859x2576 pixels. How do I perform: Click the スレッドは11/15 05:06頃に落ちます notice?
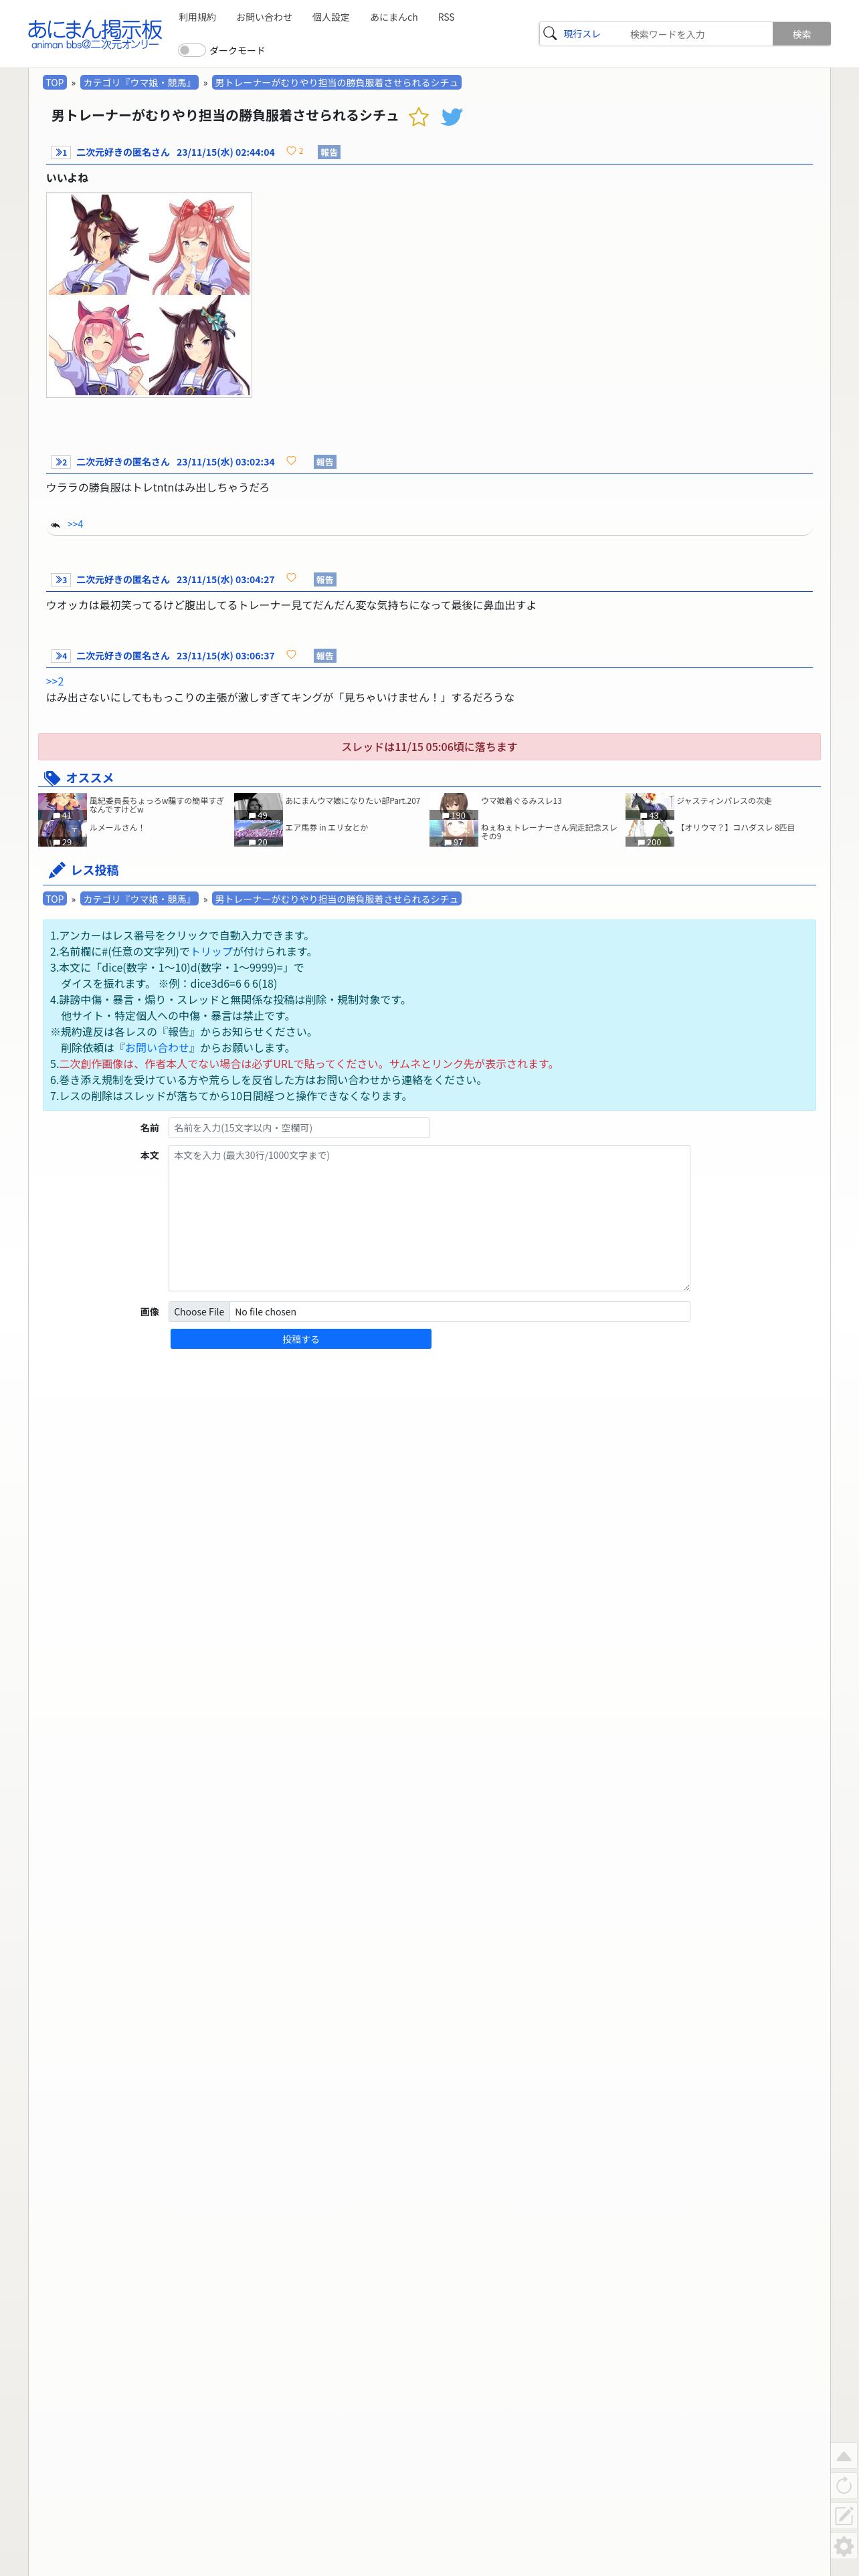pyautogui.click(x=429, y=747)
